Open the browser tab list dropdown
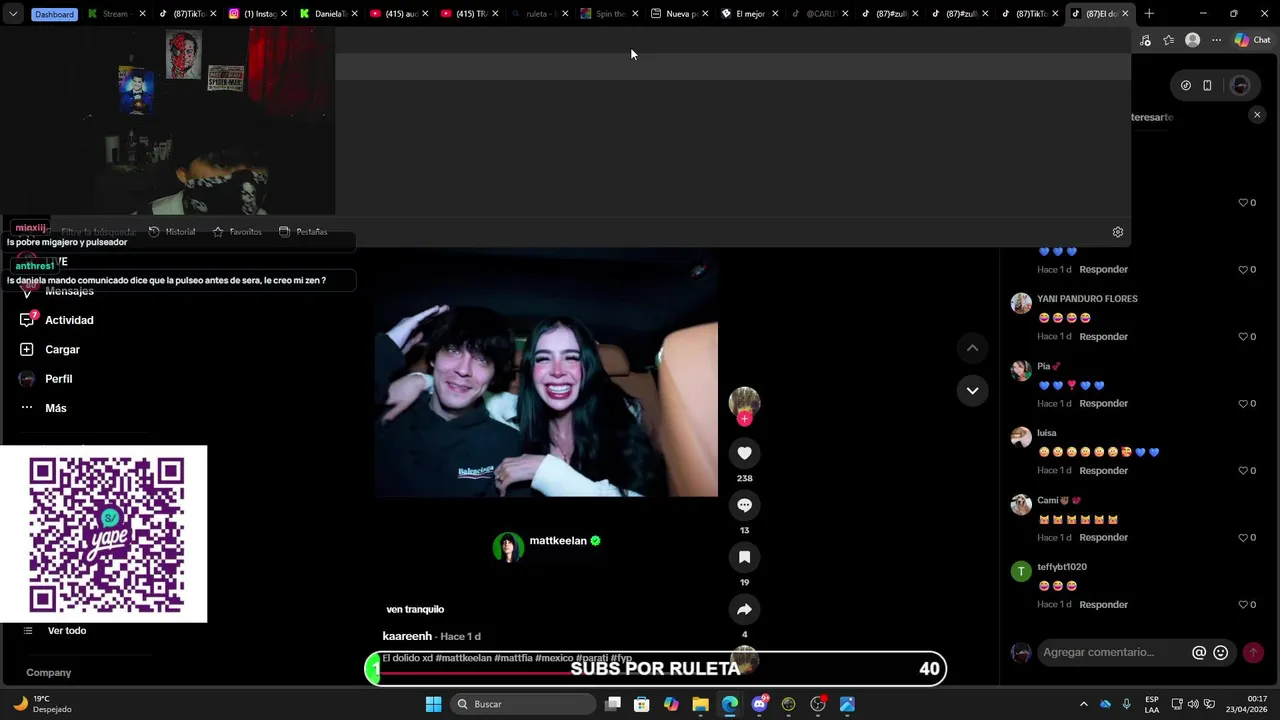The image size is (1280, 720). [12, 14]
